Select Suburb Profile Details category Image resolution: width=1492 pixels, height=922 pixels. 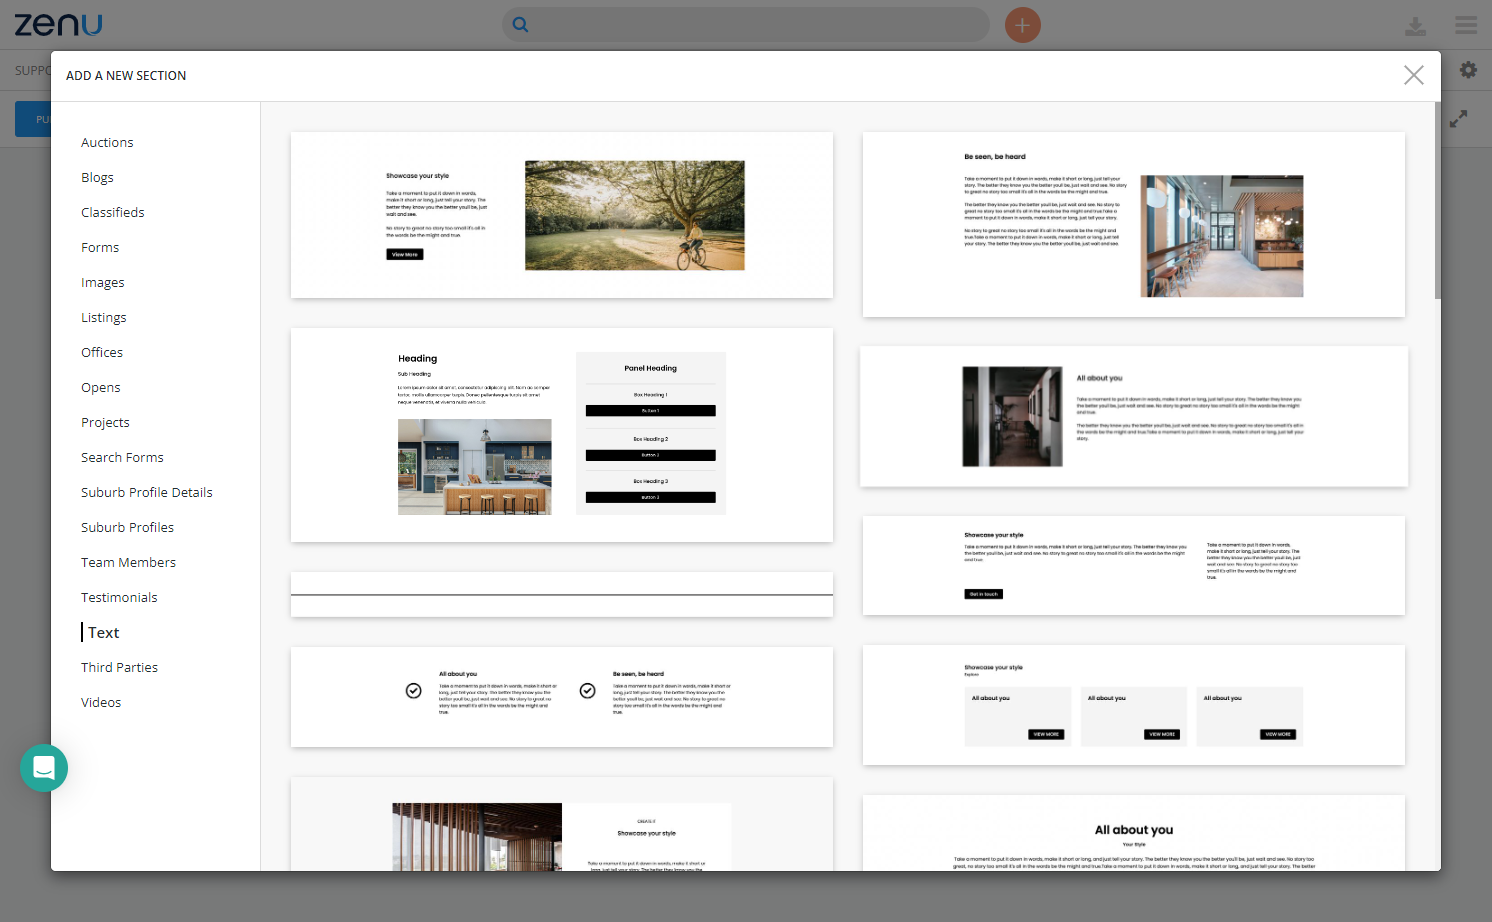click(x=147, y=493)
